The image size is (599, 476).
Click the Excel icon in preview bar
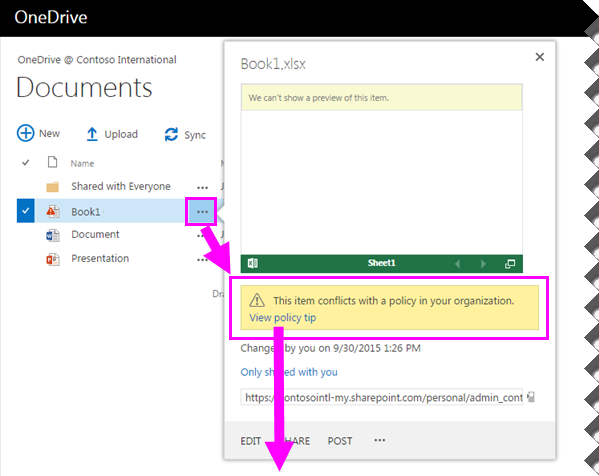tap(253, 263)
